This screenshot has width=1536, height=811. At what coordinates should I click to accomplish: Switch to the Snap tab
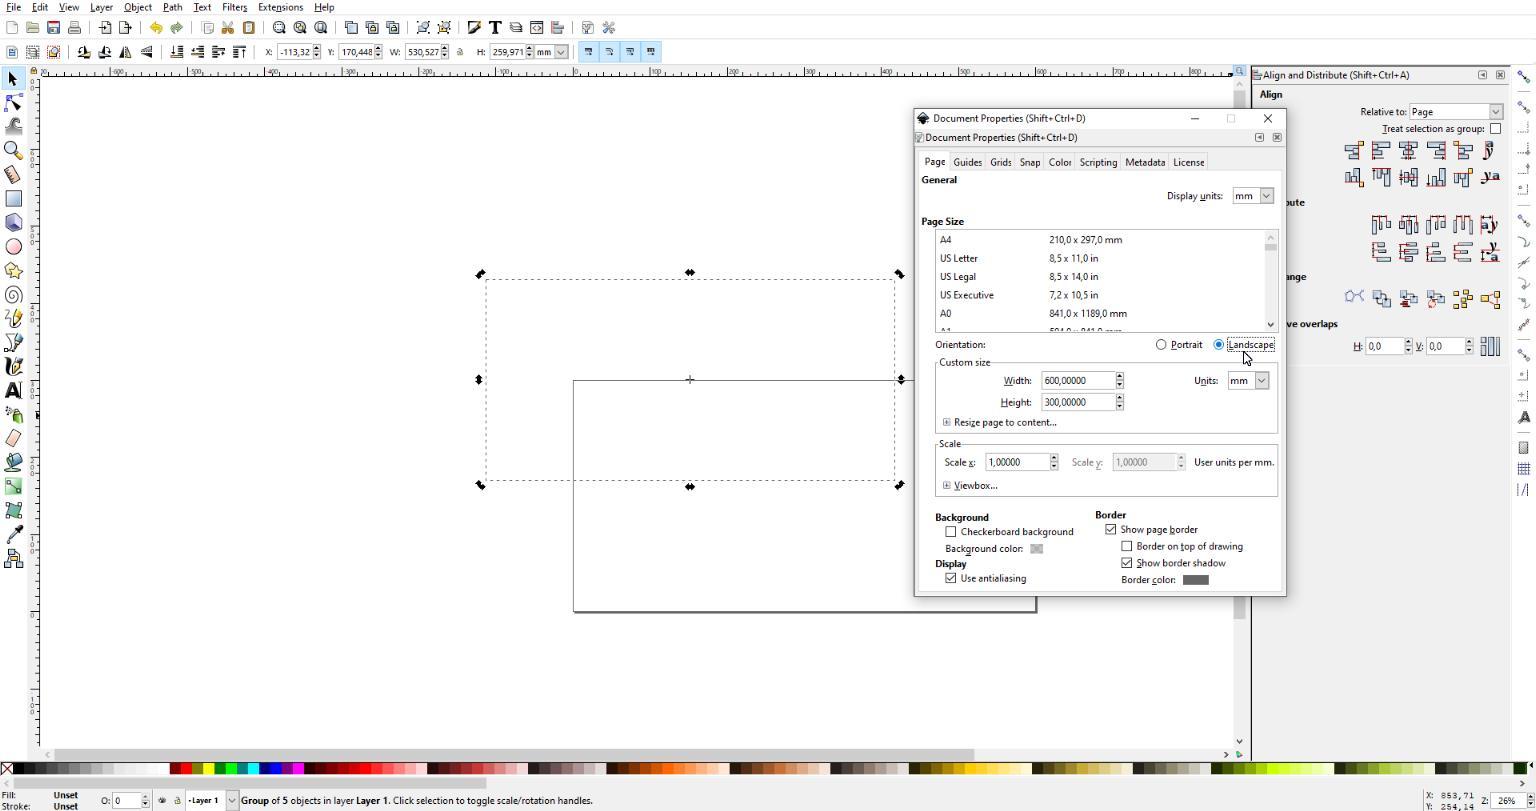(x=1030, y=162)
